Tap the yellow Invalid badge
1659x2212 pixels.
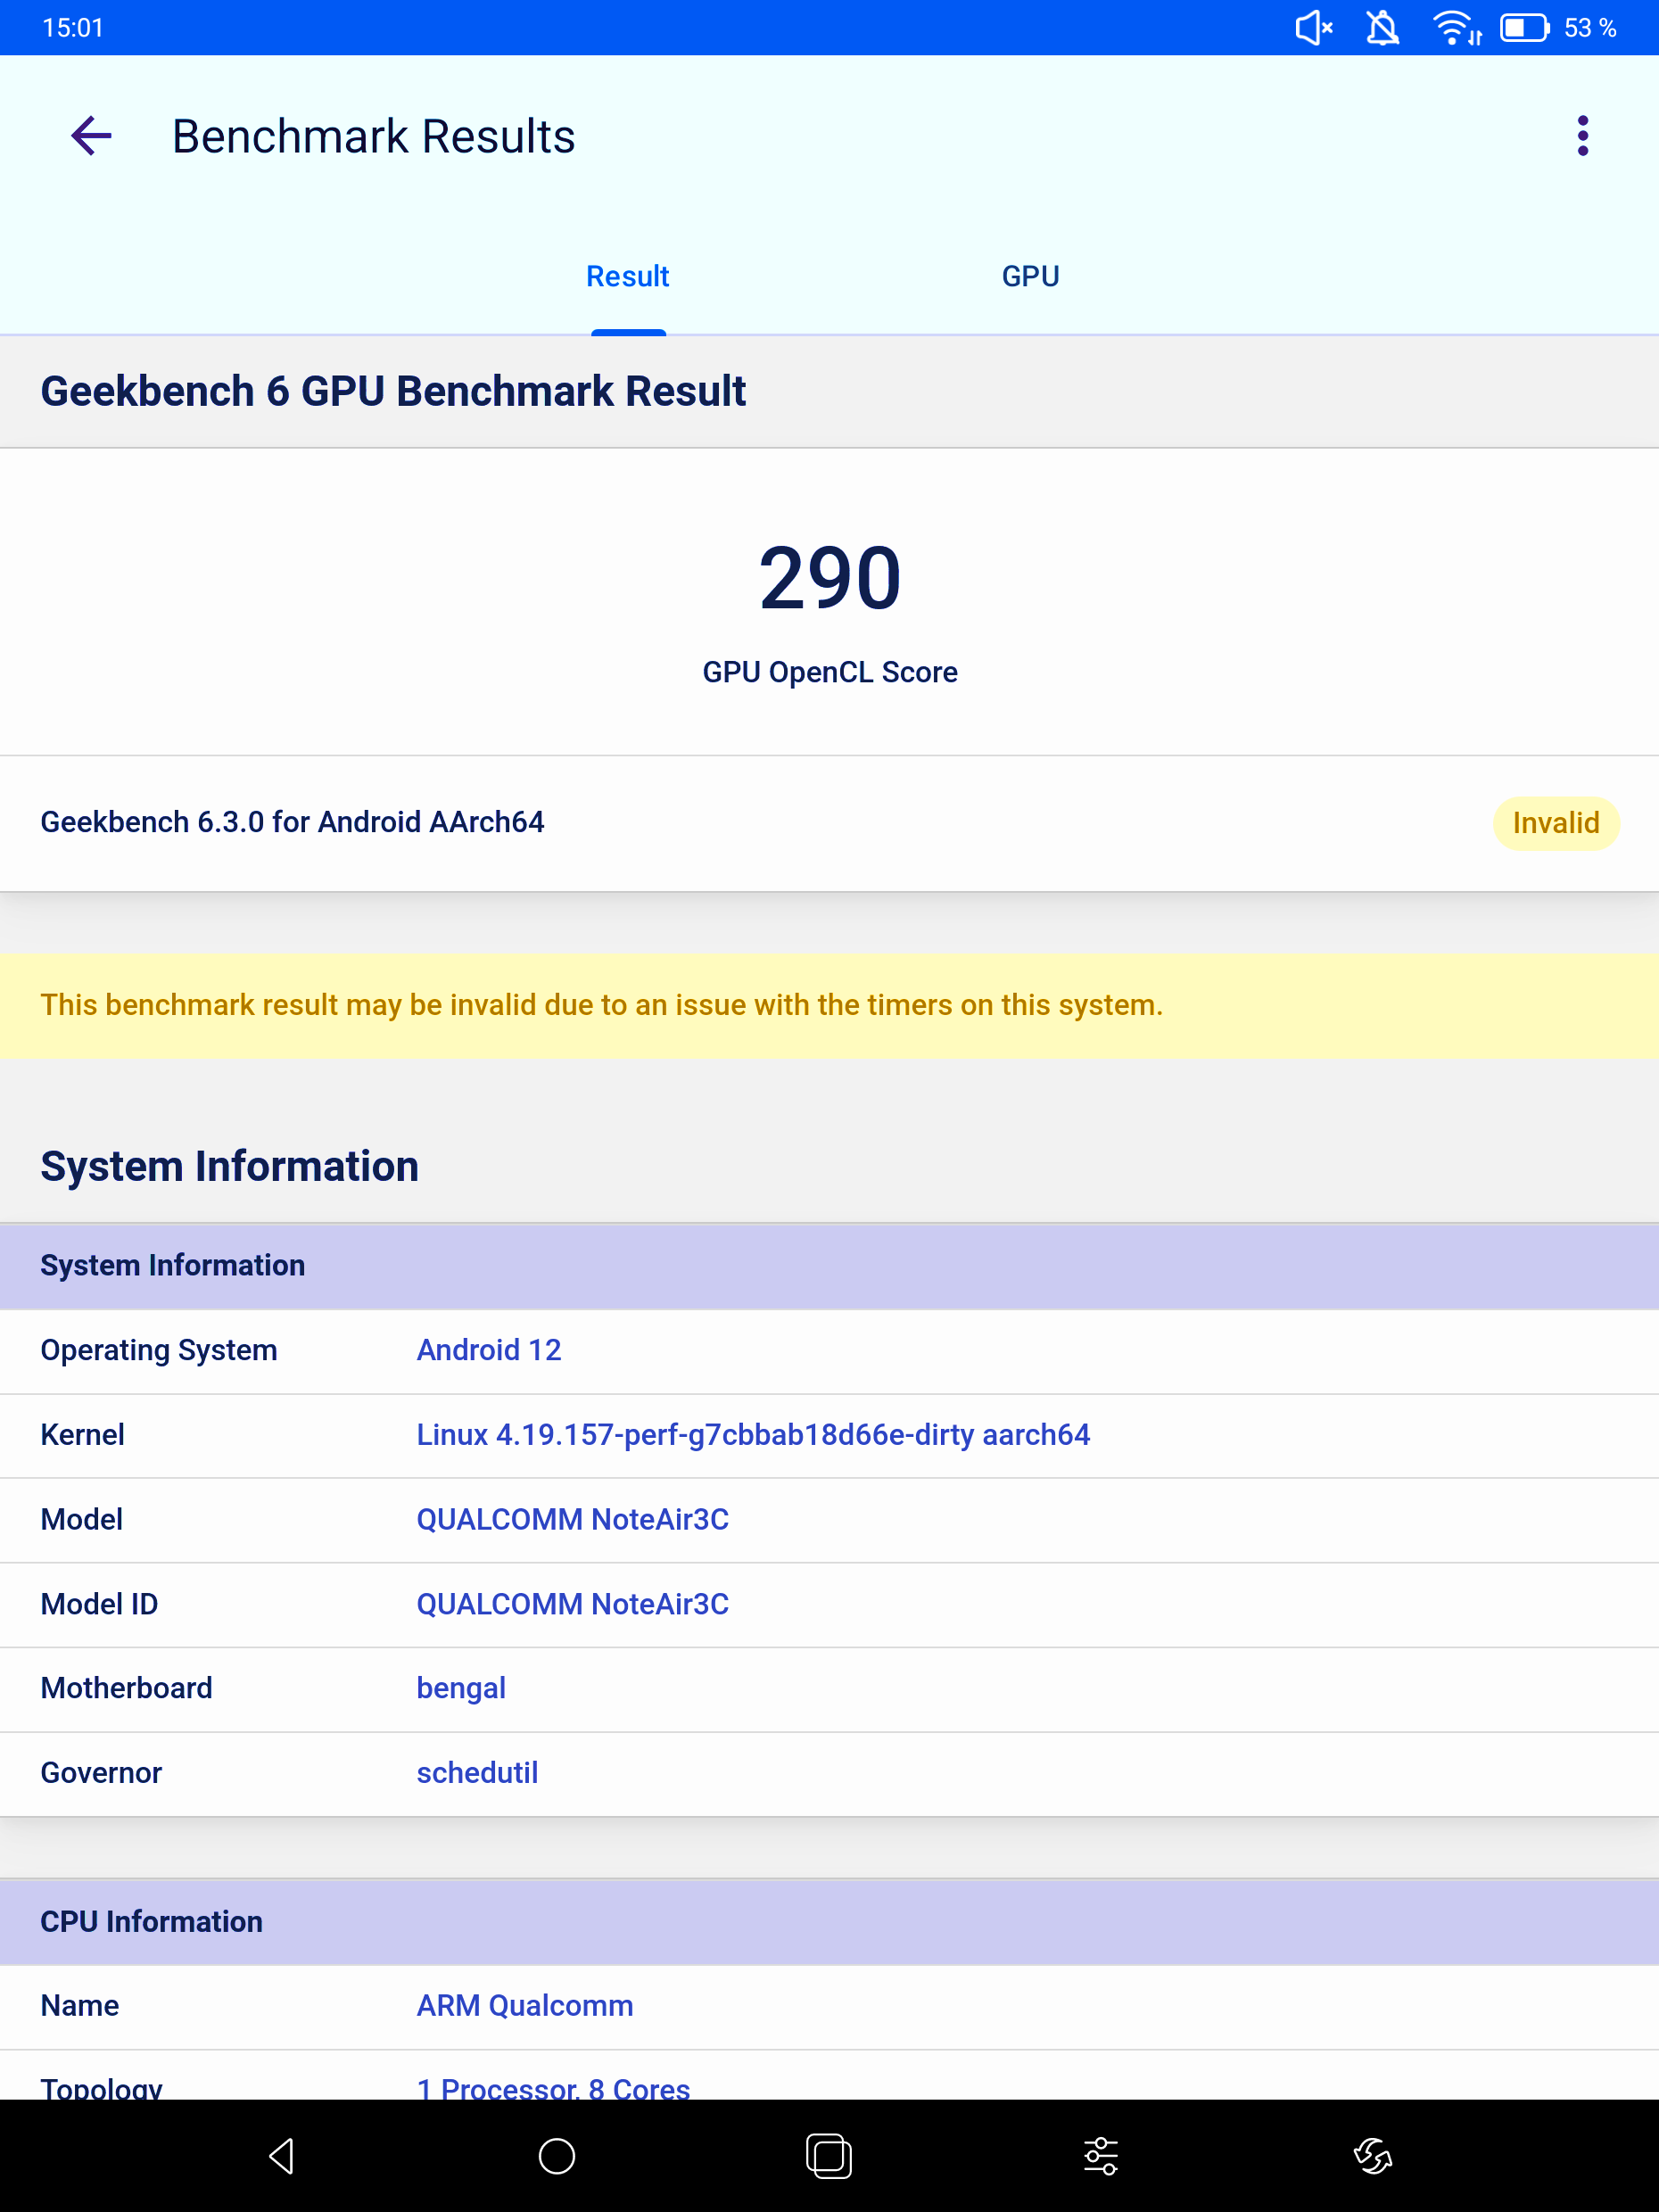(x=1555, y=823)
